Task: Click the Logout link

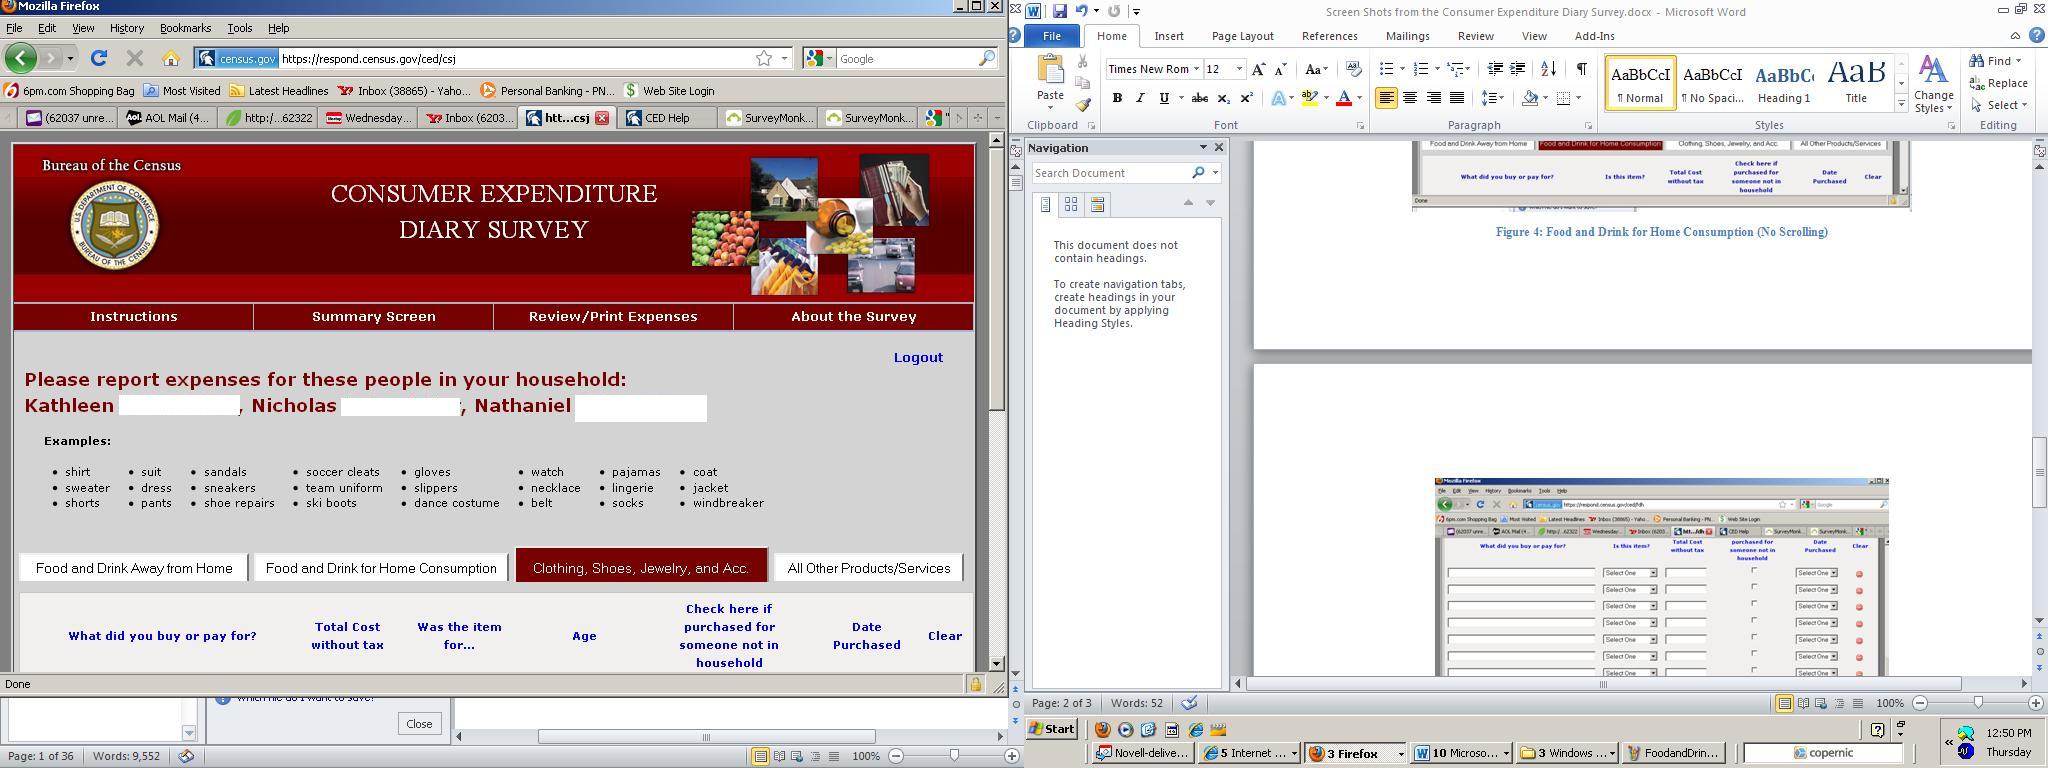Action: [x=918, y=357]
